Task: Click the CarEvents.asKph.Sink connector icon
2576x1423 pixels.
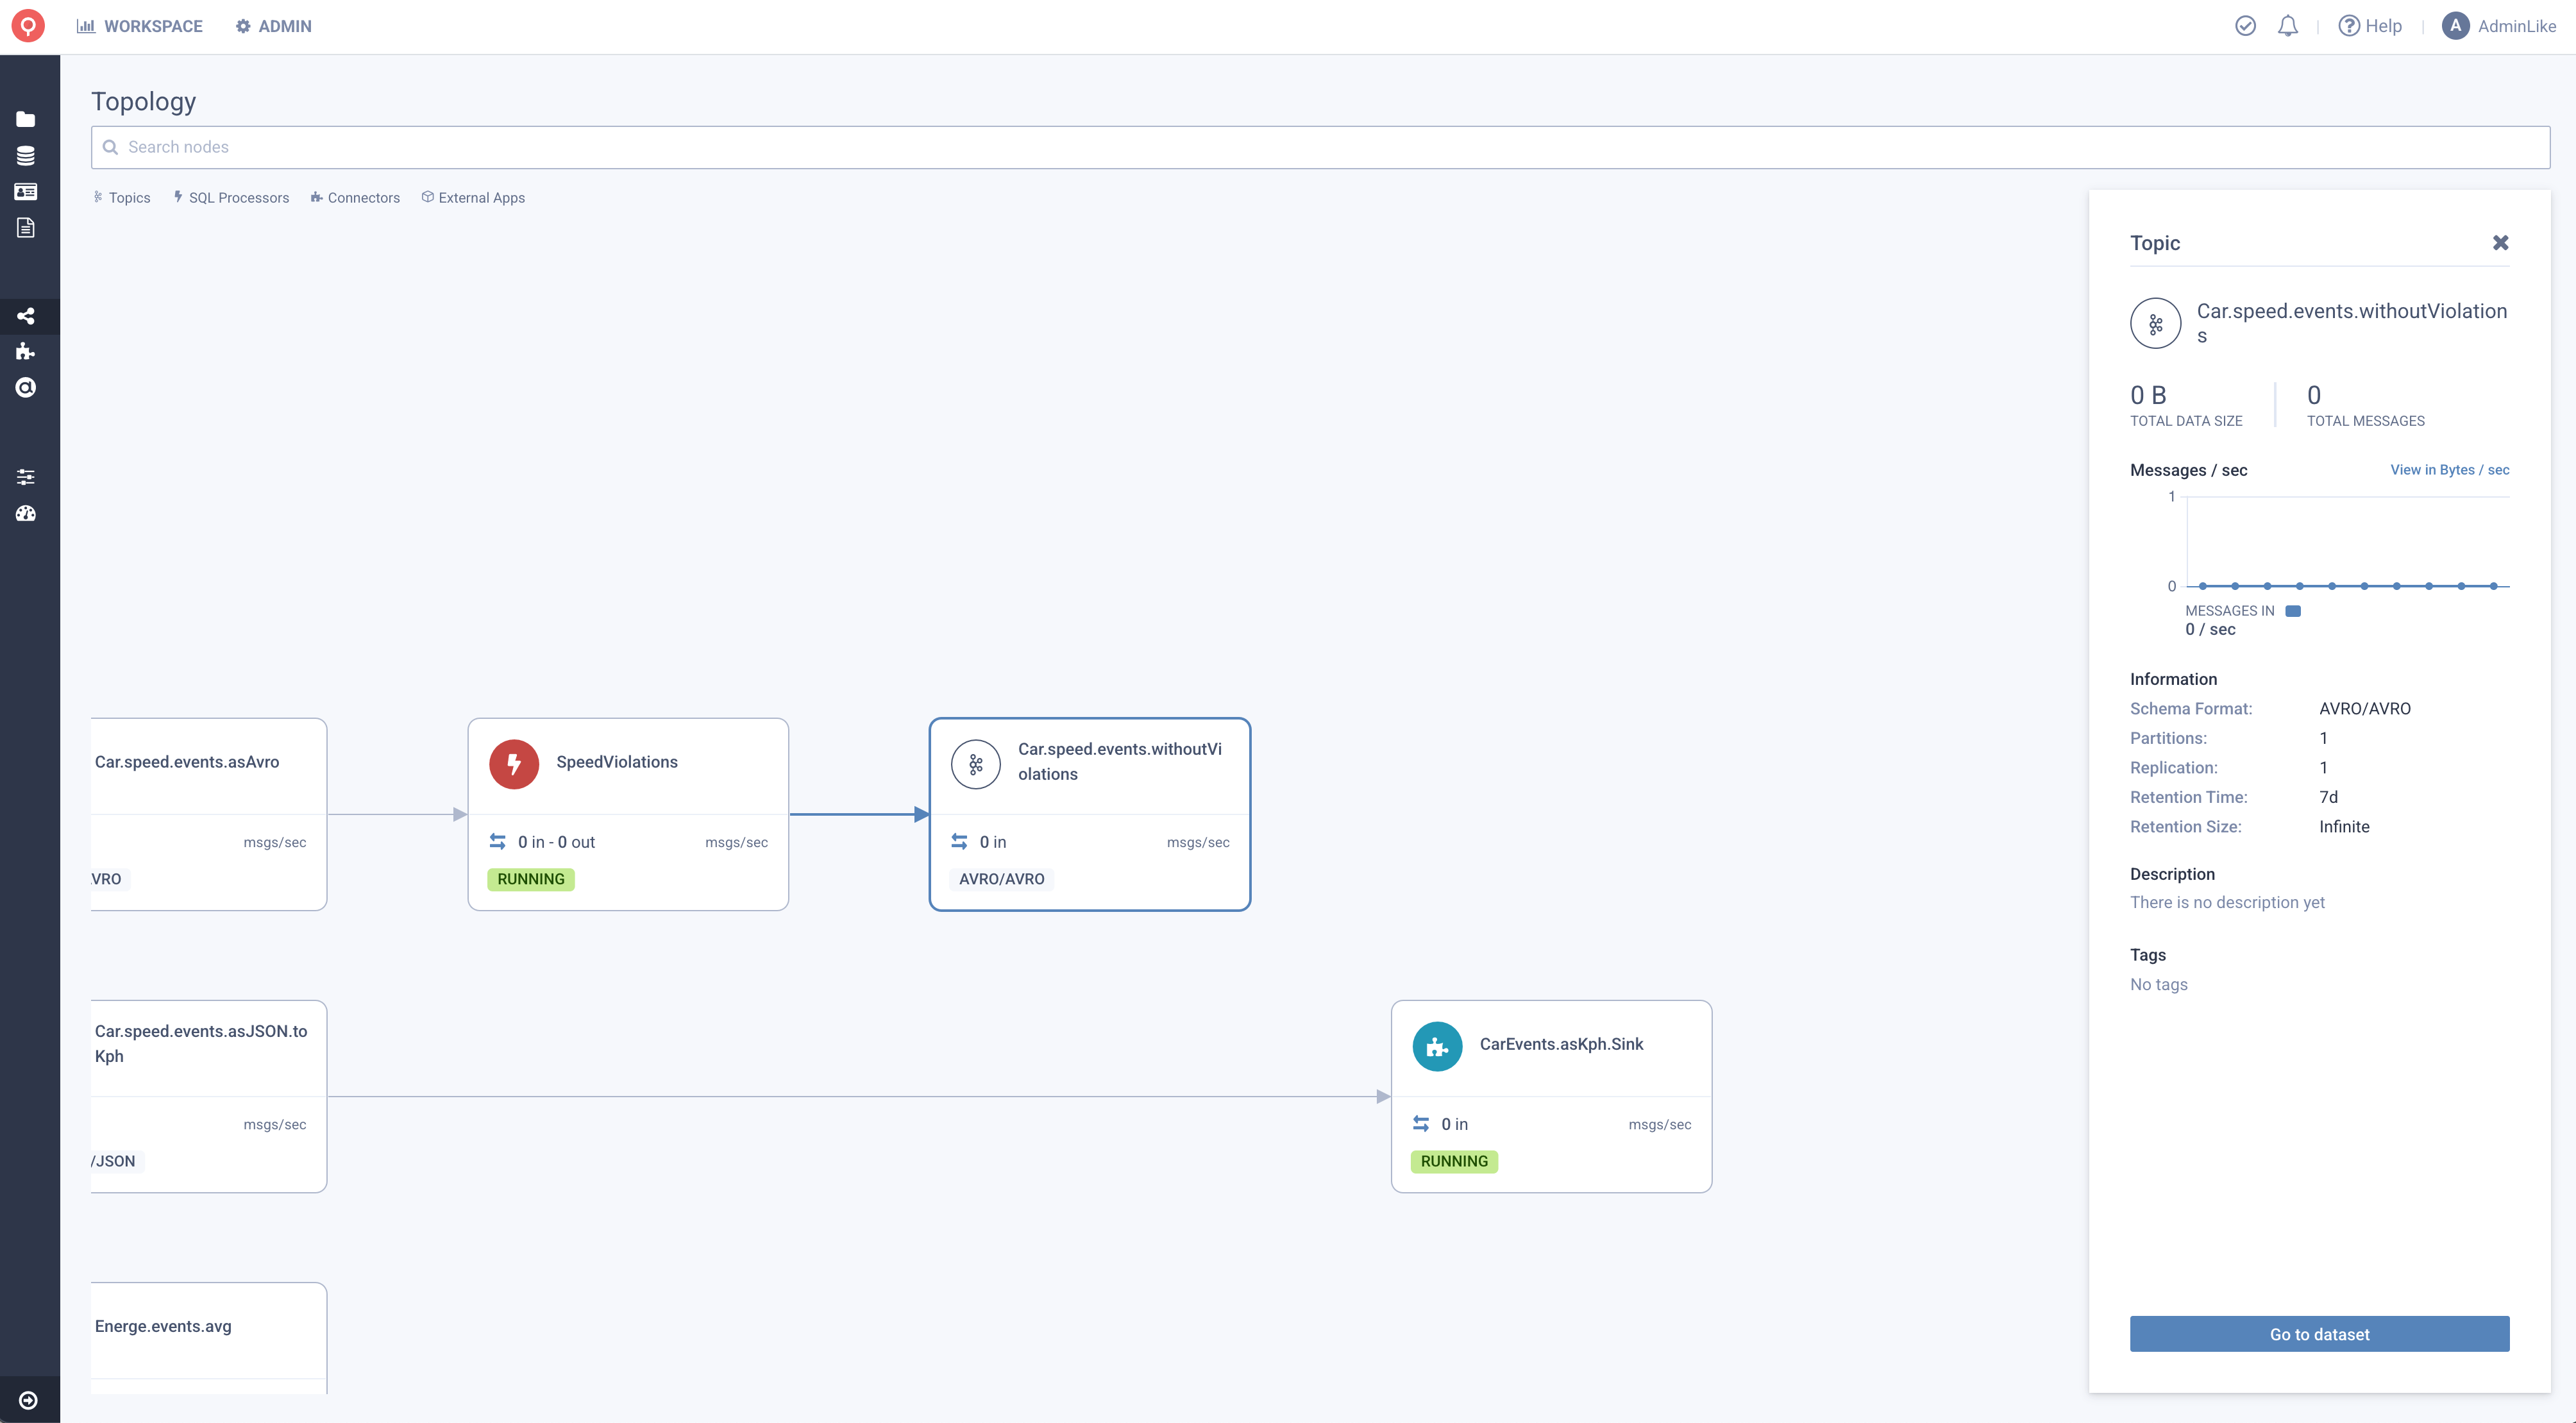Action: [x=1437, y=1046]
